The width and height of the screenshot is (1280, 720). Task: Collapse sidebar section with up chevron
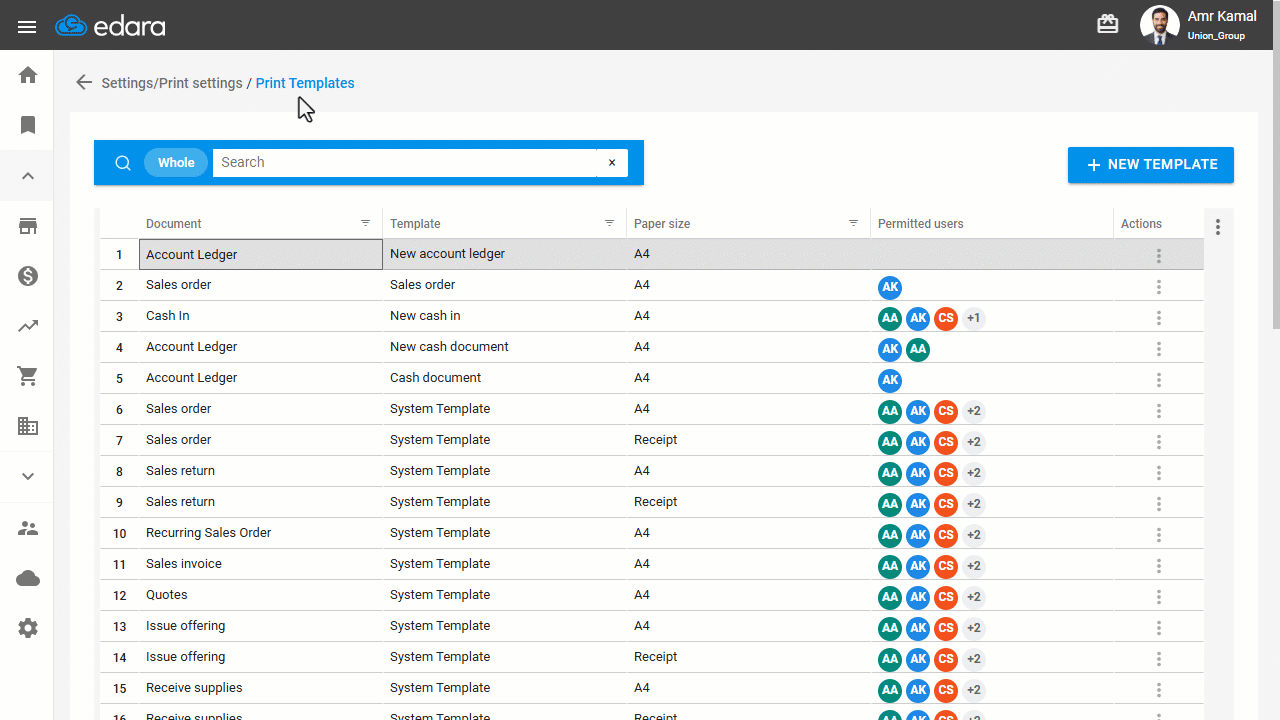pos(28,176)
